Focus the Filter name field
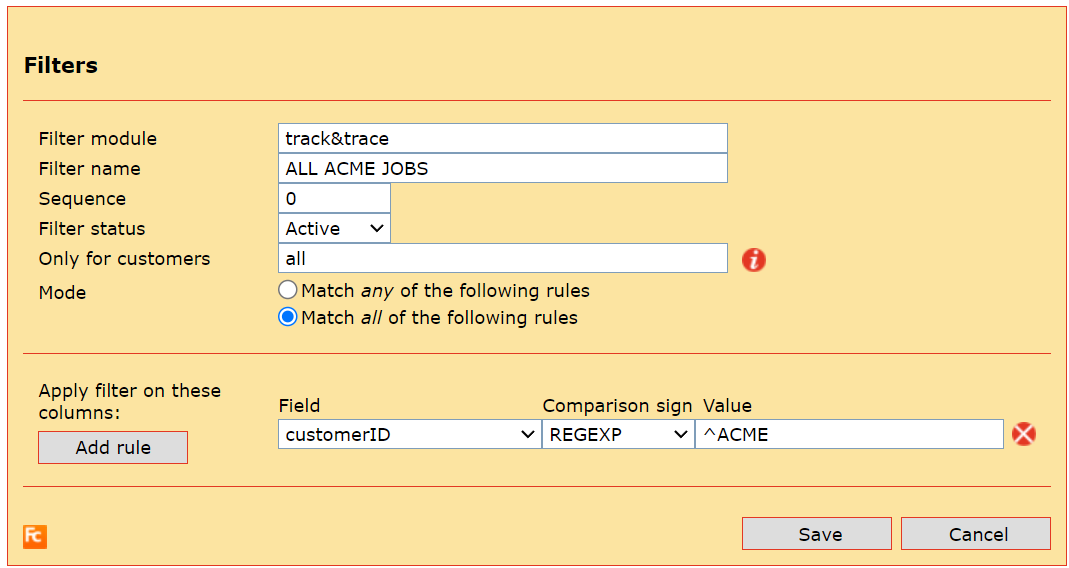 (502, 169)
